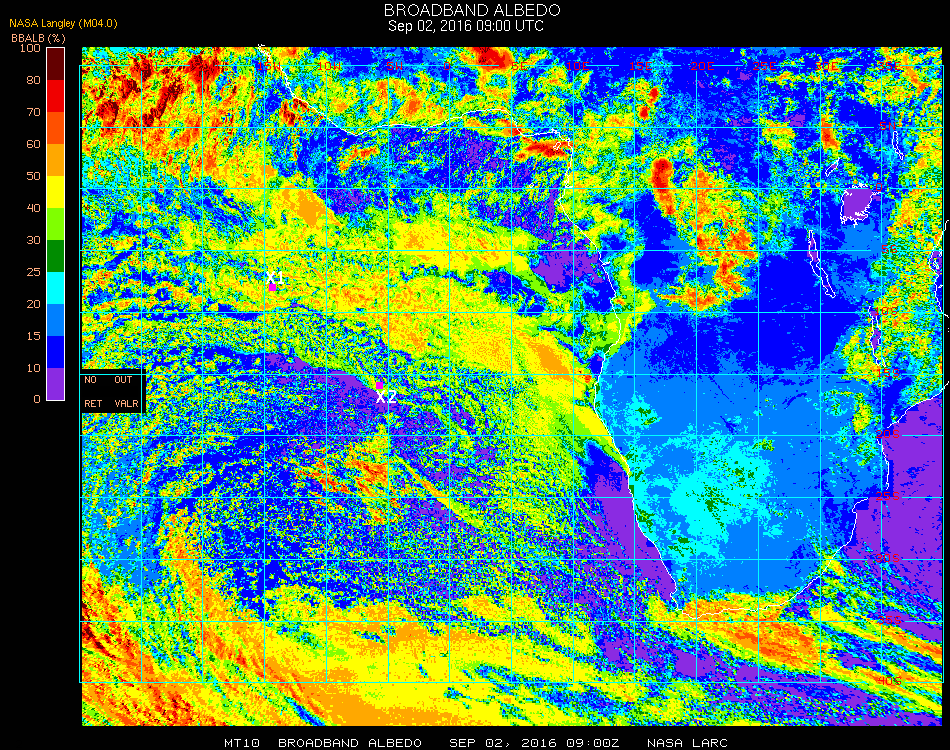The width and height of the screenshot is (950, 750).
Task: Click the 20S latitude label
Action: 889,434
